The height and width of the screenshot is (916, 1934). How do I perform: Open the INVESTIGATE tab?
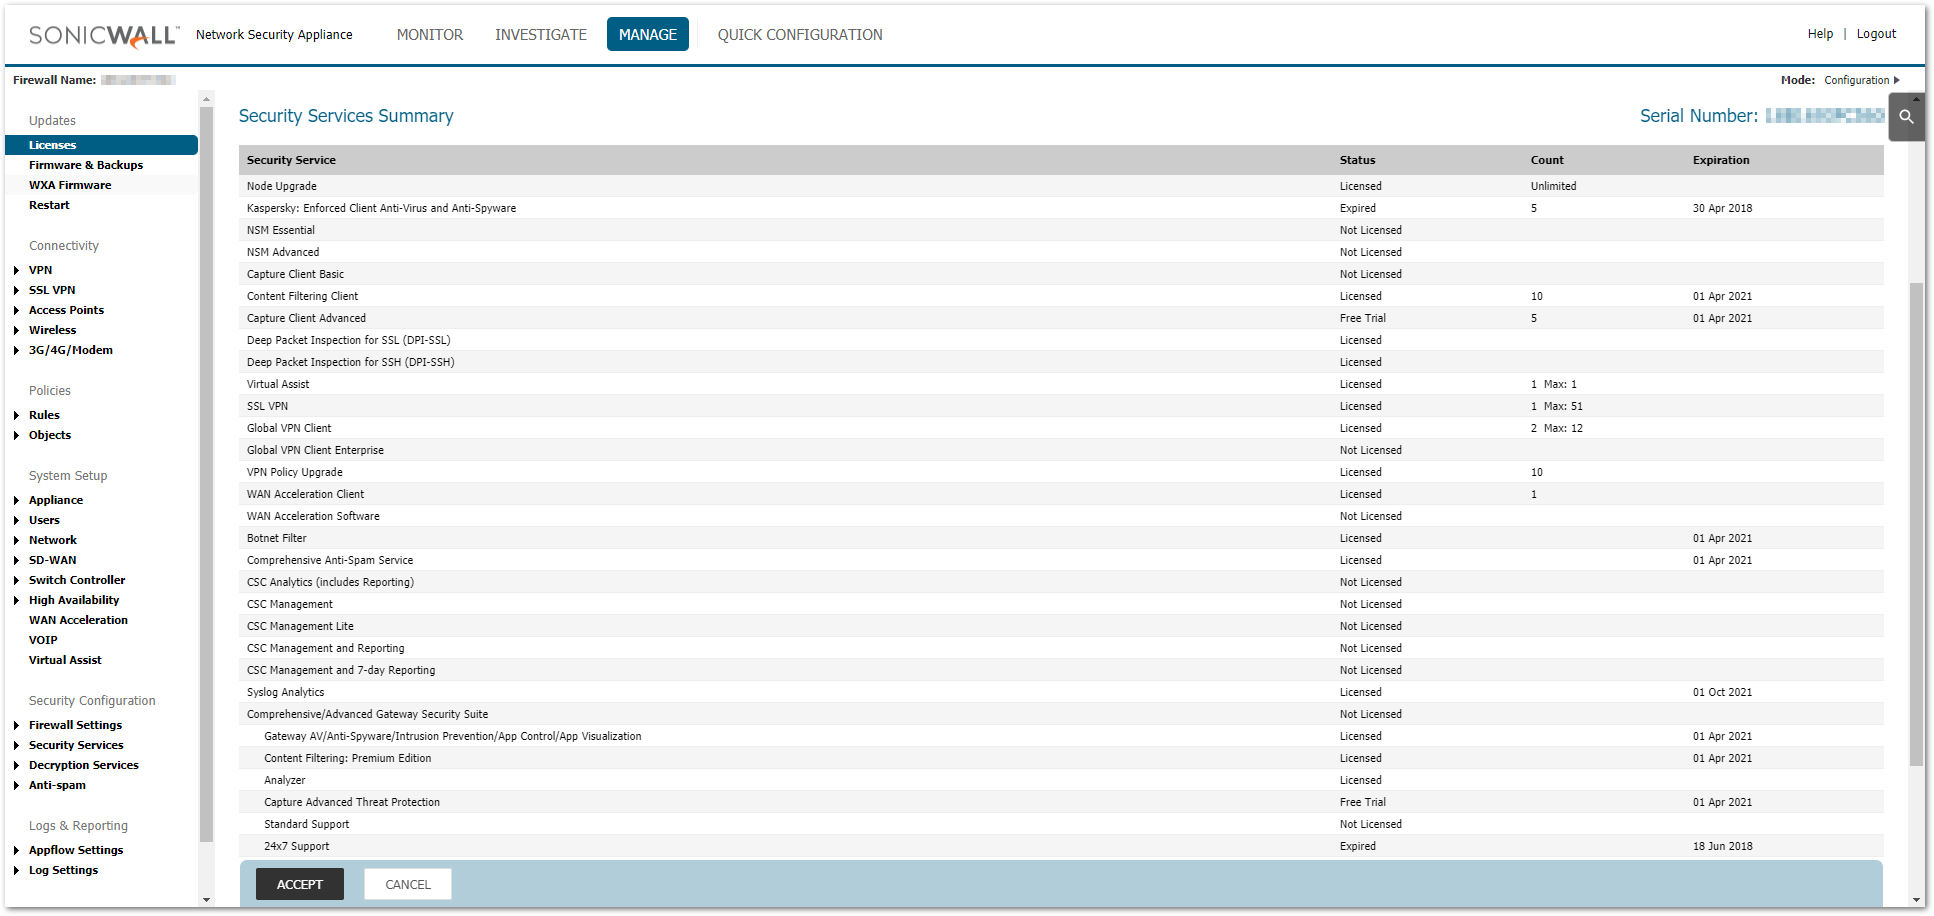click(540, 35)
